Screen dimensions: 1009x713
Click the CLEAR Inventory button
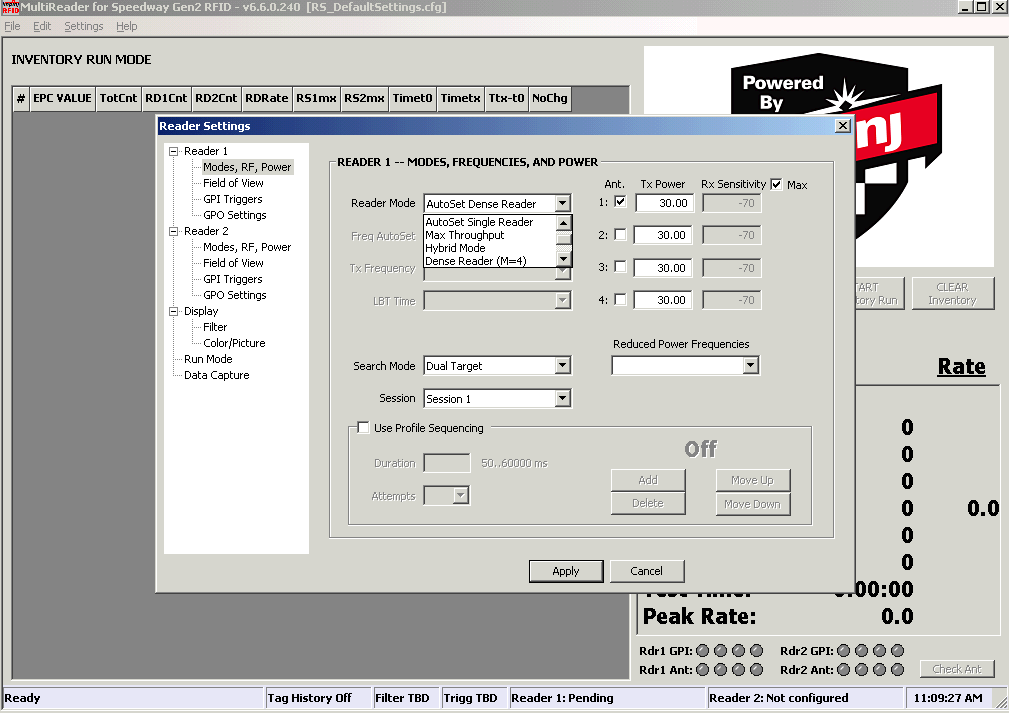tap(952, 293)
